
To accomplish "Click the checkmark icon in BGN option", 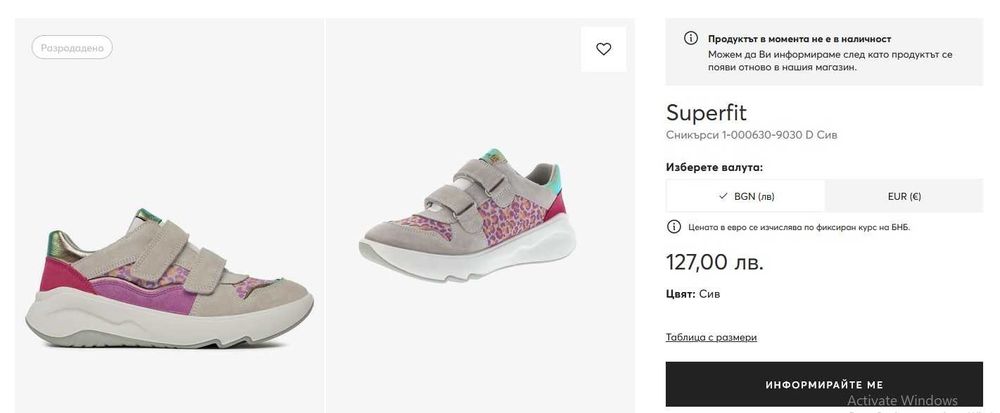I will 722,196.
